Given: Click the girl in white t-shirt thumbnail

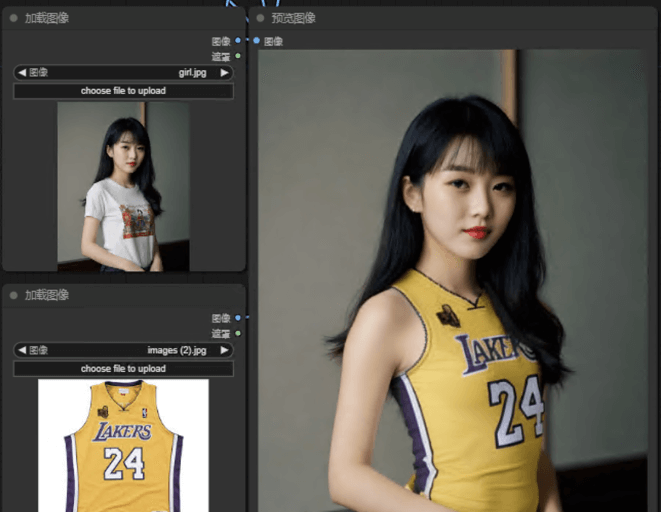Looking at the screenshot, I should (x=123, y=186).
